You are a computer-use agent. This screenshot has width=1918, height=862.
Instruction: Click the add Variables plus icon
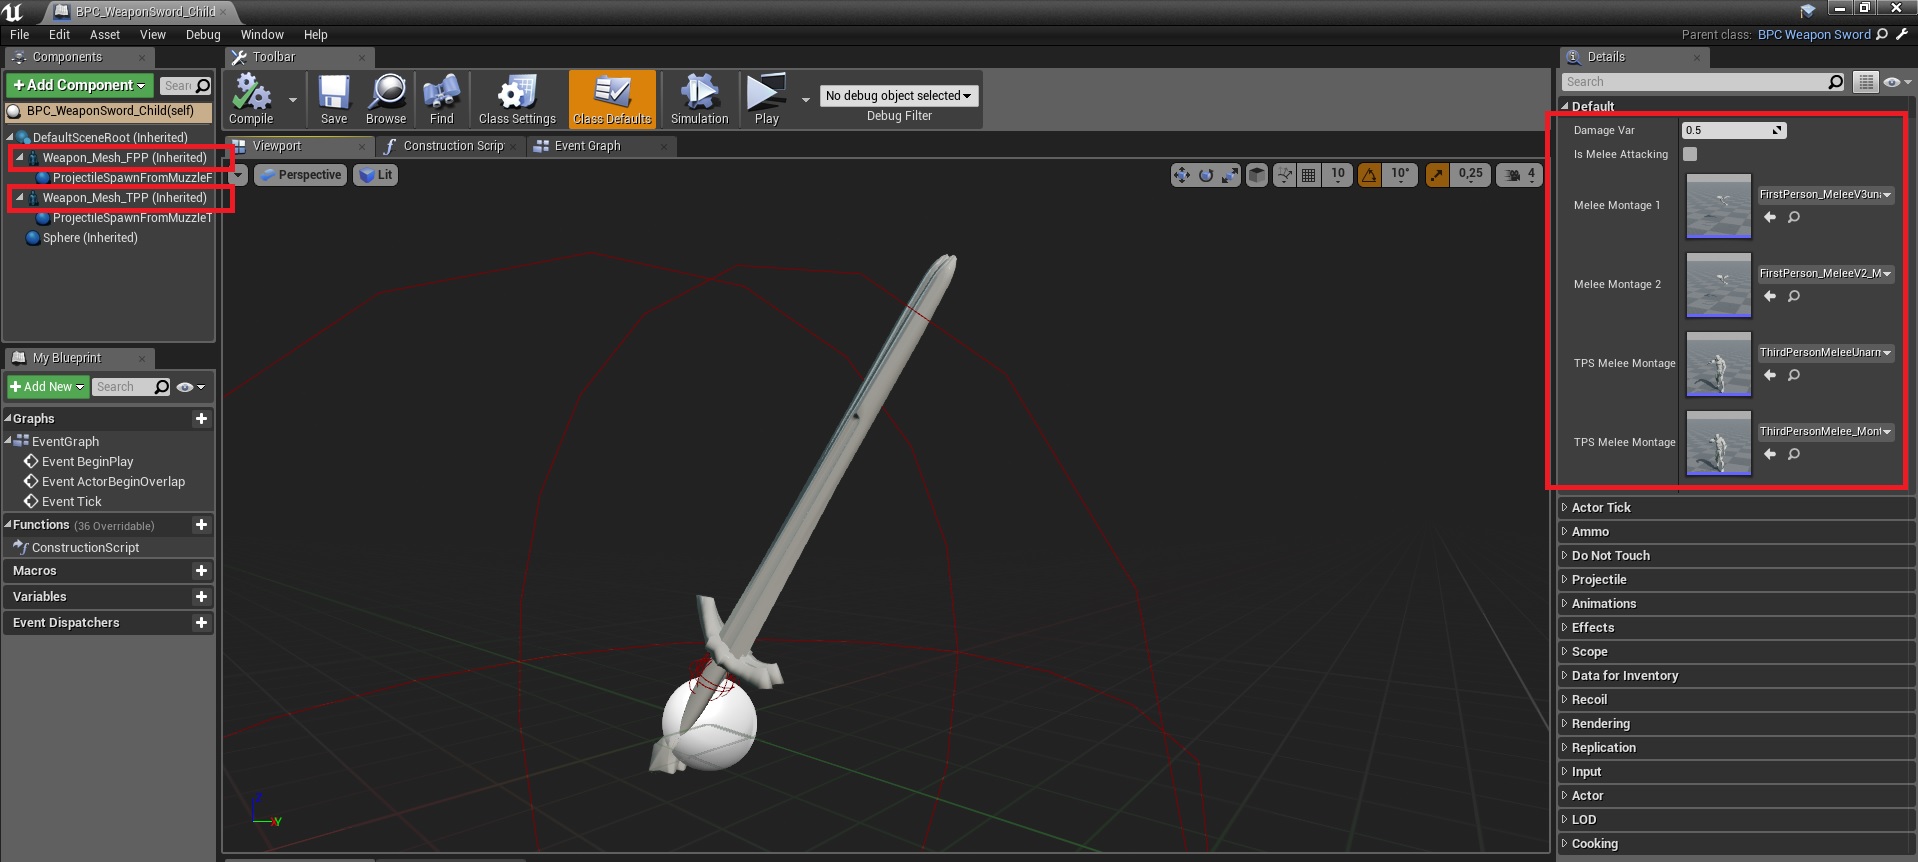coord(201,597)
